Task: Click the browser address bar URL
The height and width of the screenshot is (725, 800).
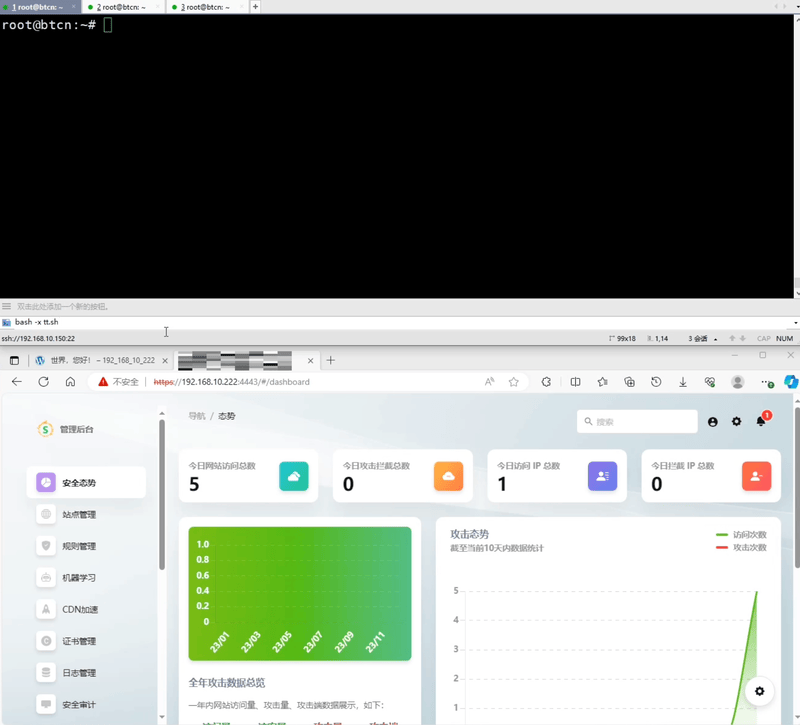Action: (232, 382)
